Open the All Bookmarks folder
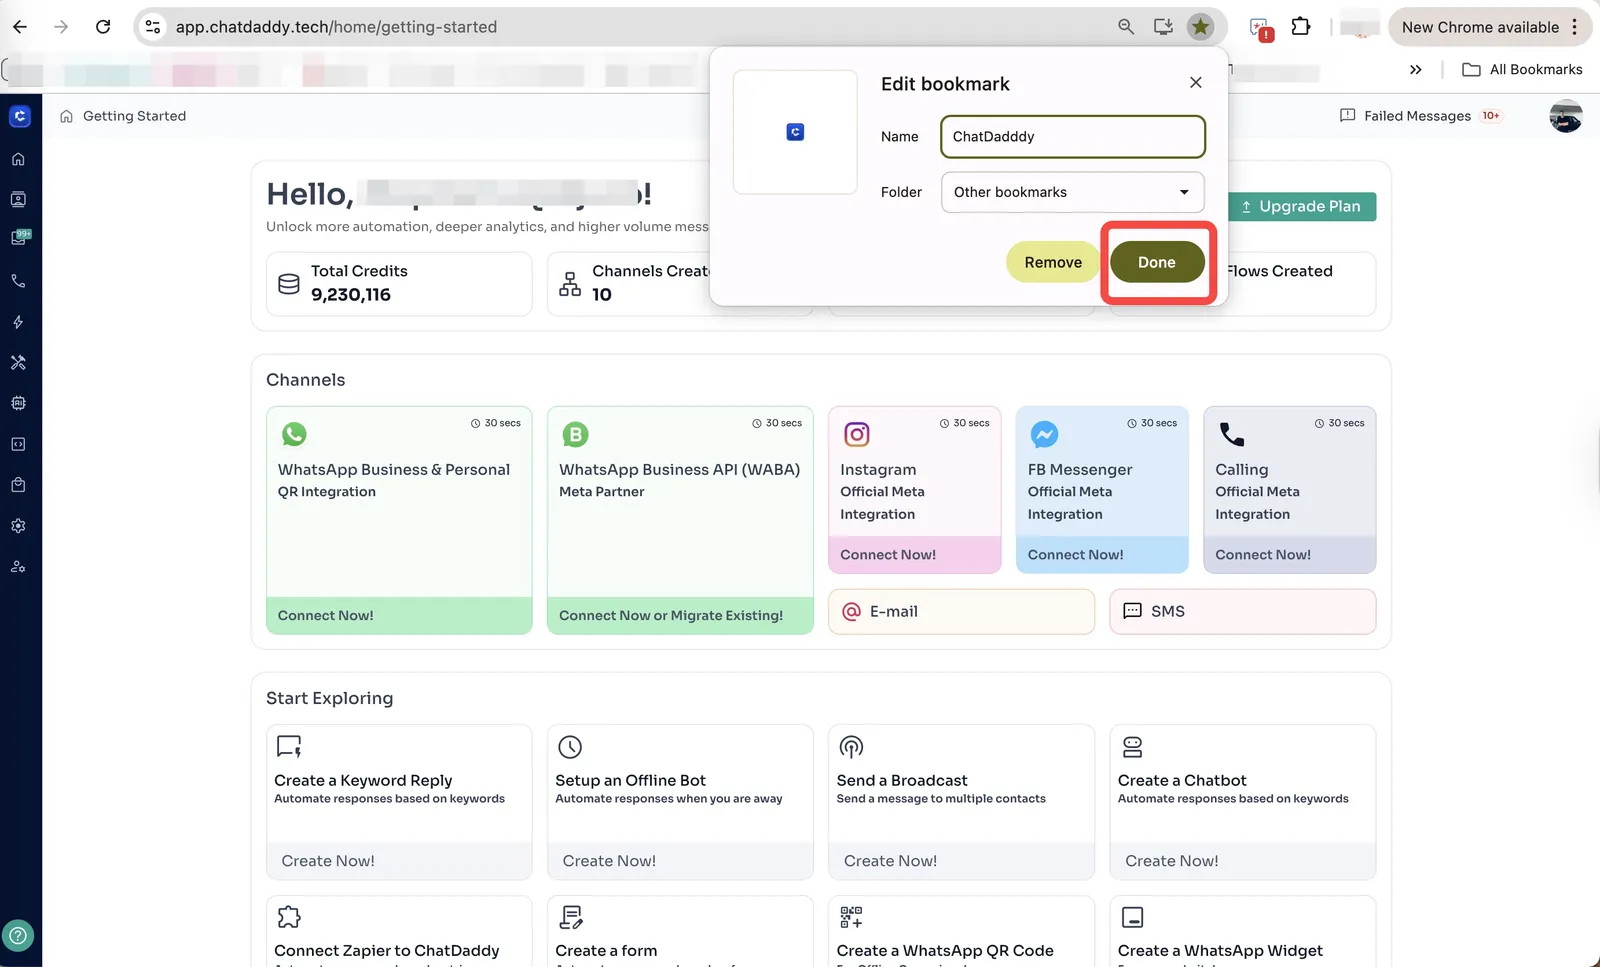This screenshot has width=1600, height=967. (1523, 70)
